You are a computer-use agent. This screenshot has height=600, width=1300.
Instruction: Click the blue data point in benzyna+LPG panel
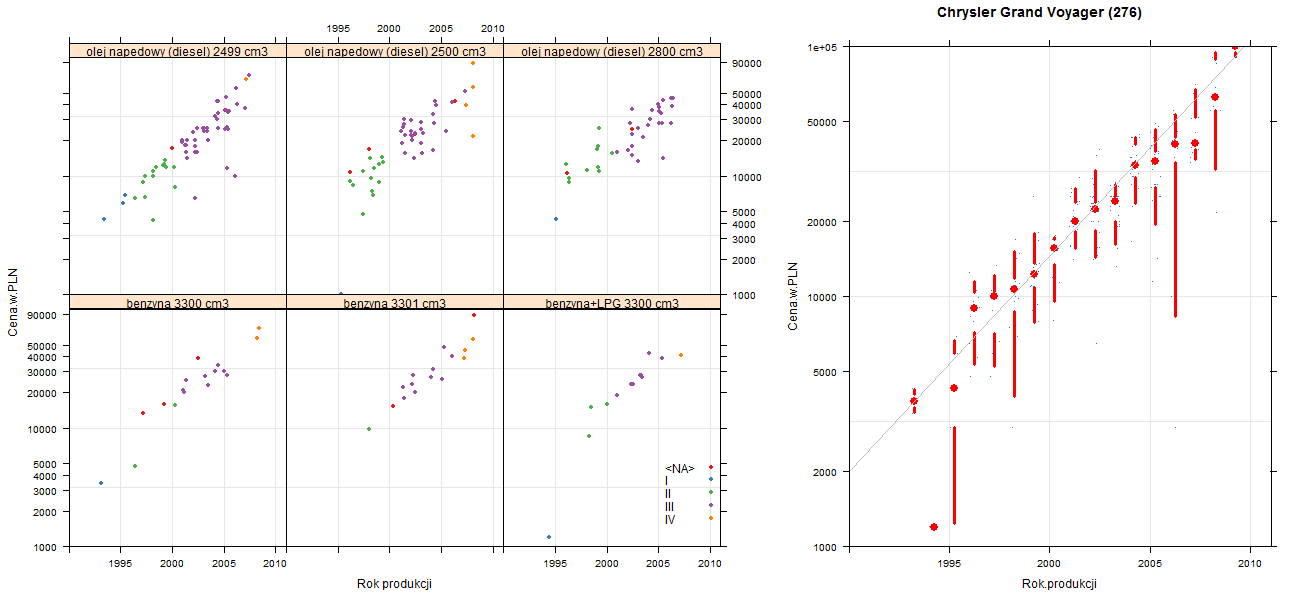tap(549, 537)
